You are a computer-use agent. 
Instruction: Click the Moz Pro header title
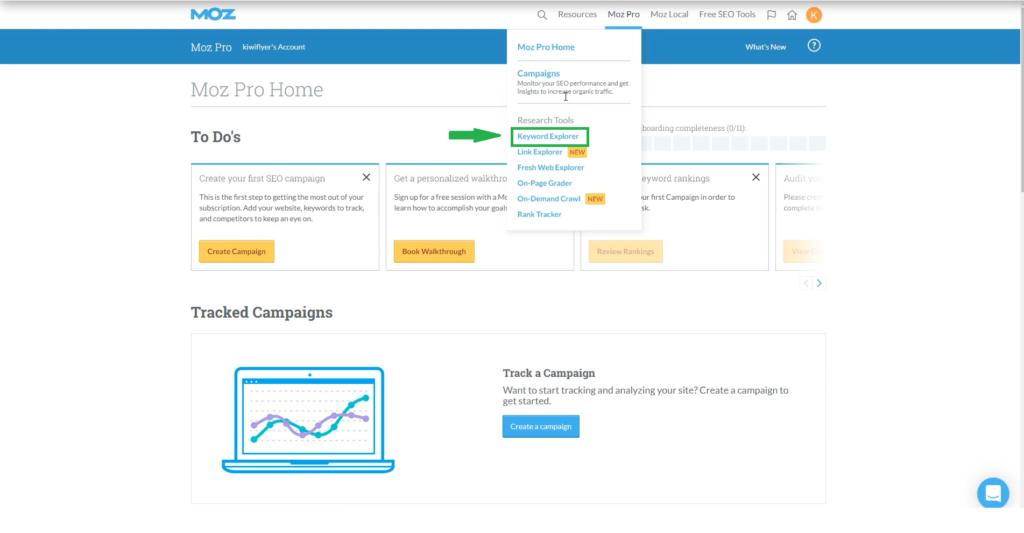pos(211,47)
